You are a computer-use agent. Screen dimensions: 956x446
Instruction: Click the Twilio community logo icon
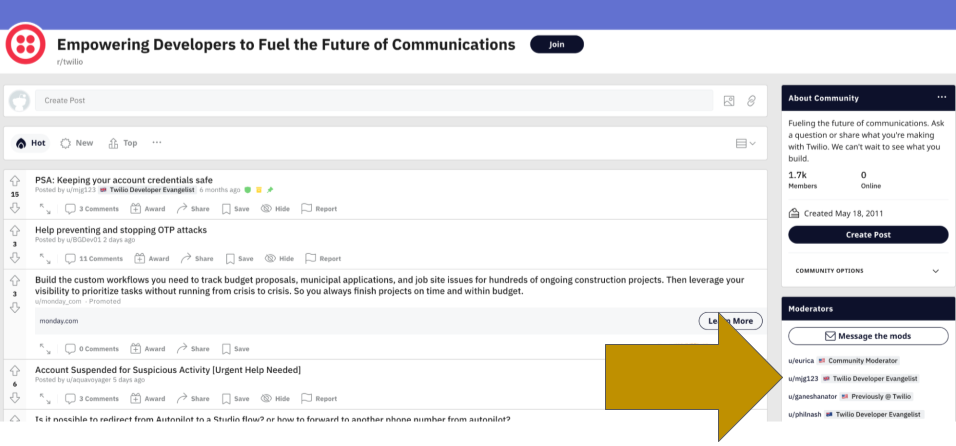pyautogui.click(x=24, y=45)
